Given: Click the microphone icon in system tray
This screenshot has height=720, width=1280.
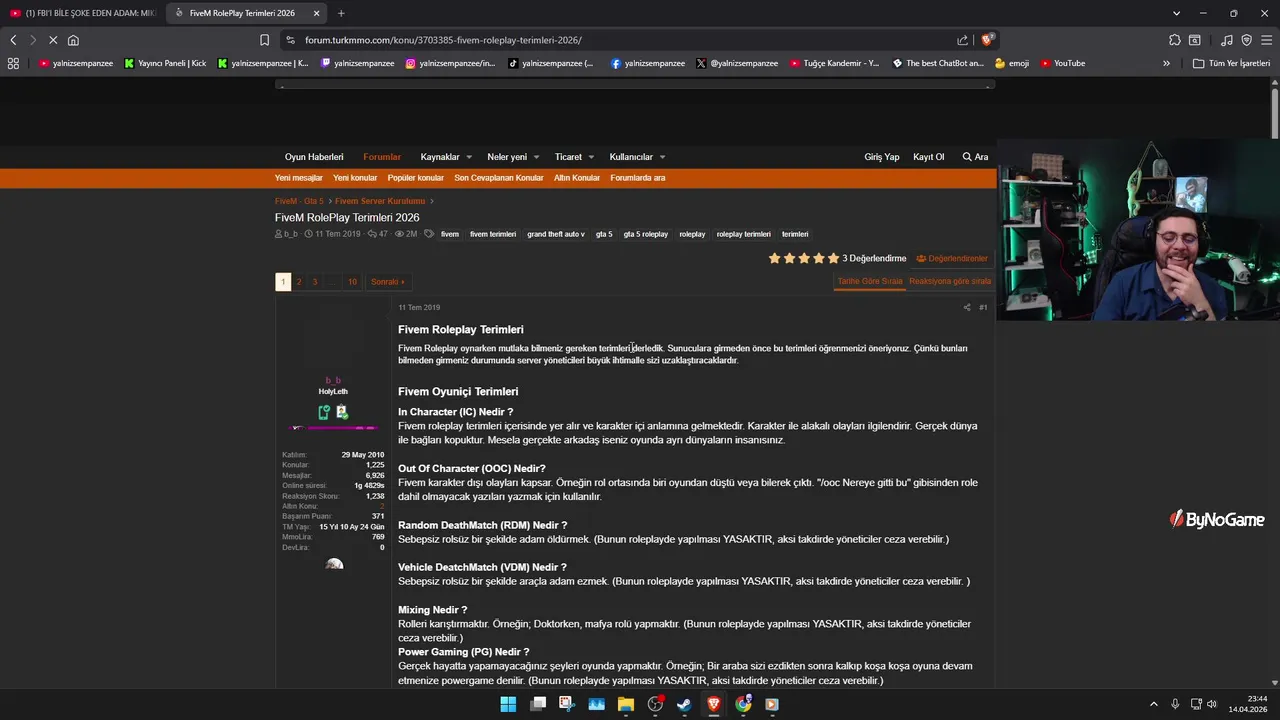Looking at the screenshot, I should pyautogui.click(x=1175, y=704).
